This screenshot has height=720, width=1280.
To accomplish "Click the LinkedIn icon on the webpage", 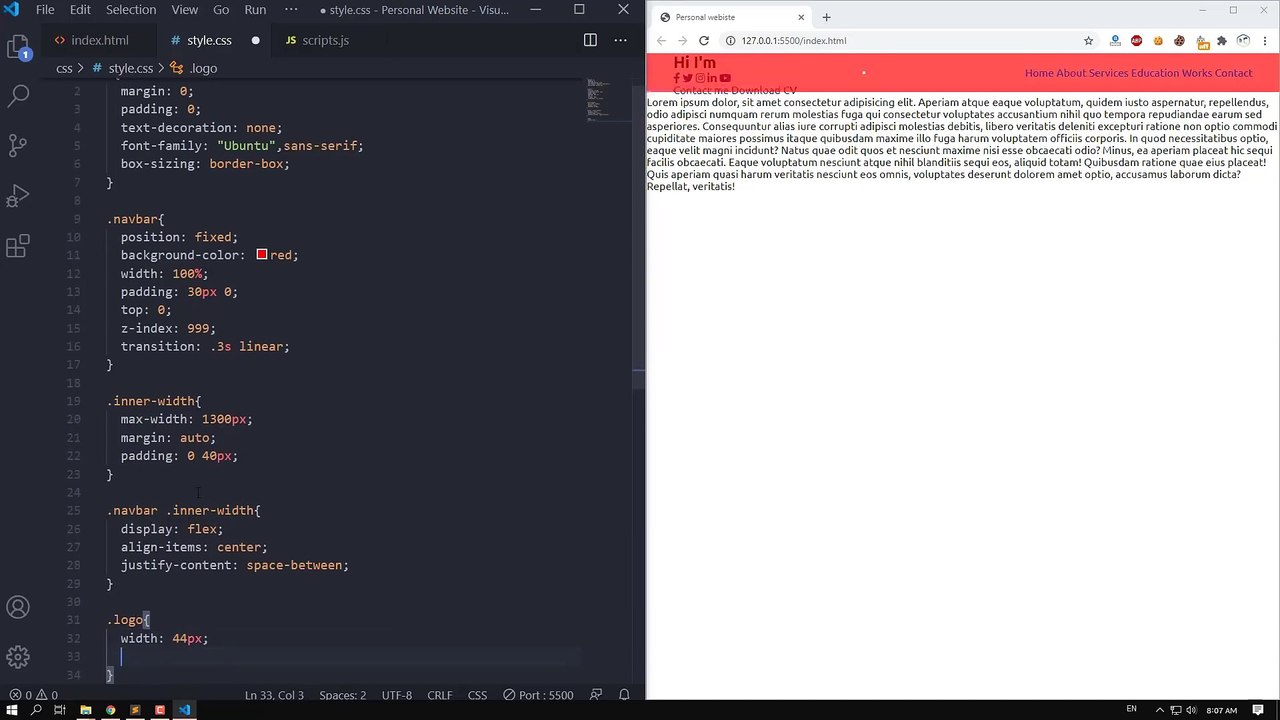I will click(712, 78).
